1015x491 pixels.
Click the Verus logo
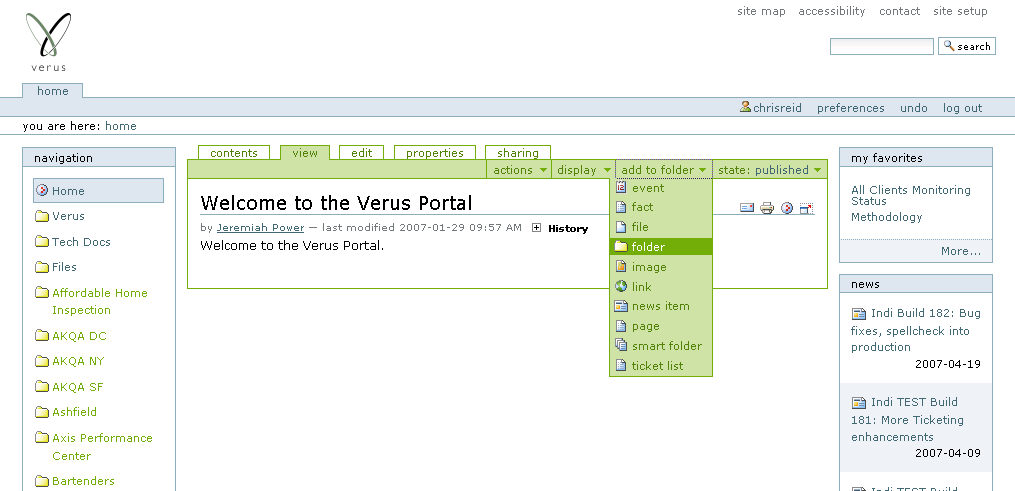click(x=48, y=42)
